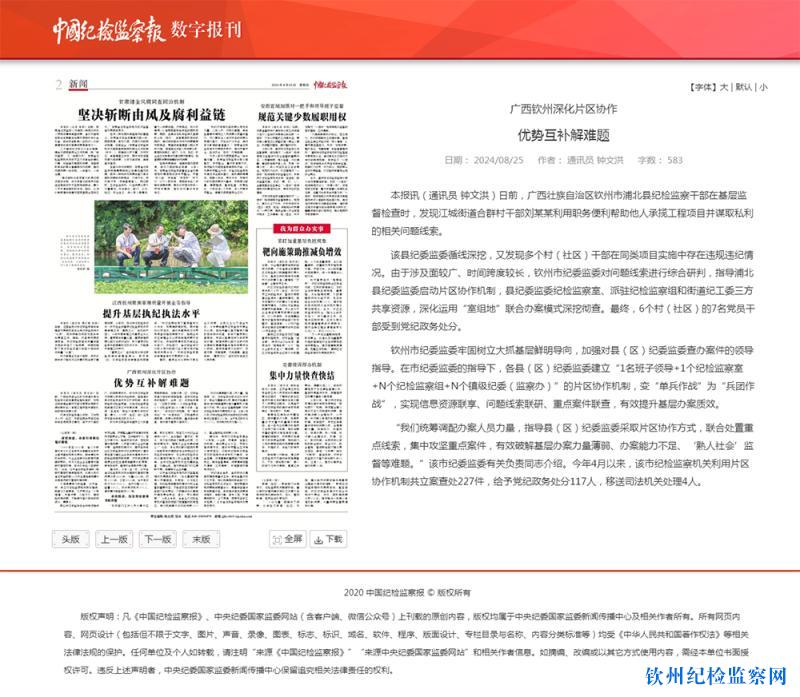The image size is (800, 697).
Task: Click the photo of four people crouching outdoors
Action: (171, 247)
